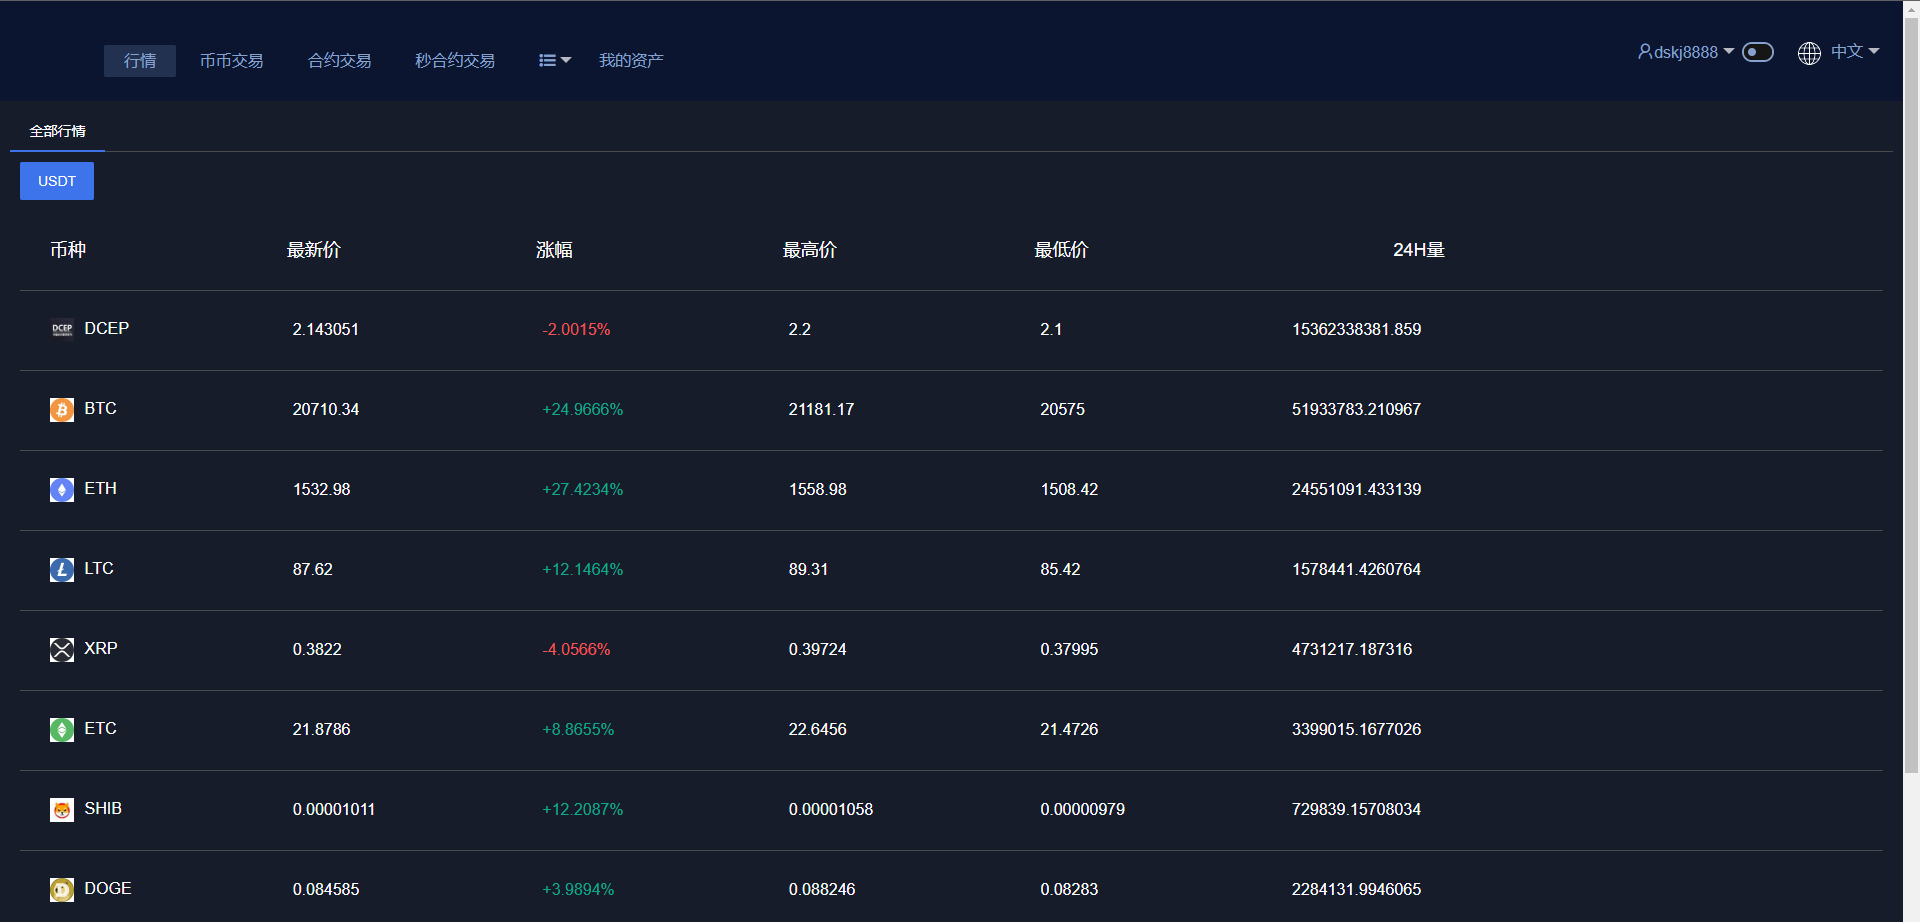Open 秒合约交易 menu item

pyautogui.click(x=455, y=61)
